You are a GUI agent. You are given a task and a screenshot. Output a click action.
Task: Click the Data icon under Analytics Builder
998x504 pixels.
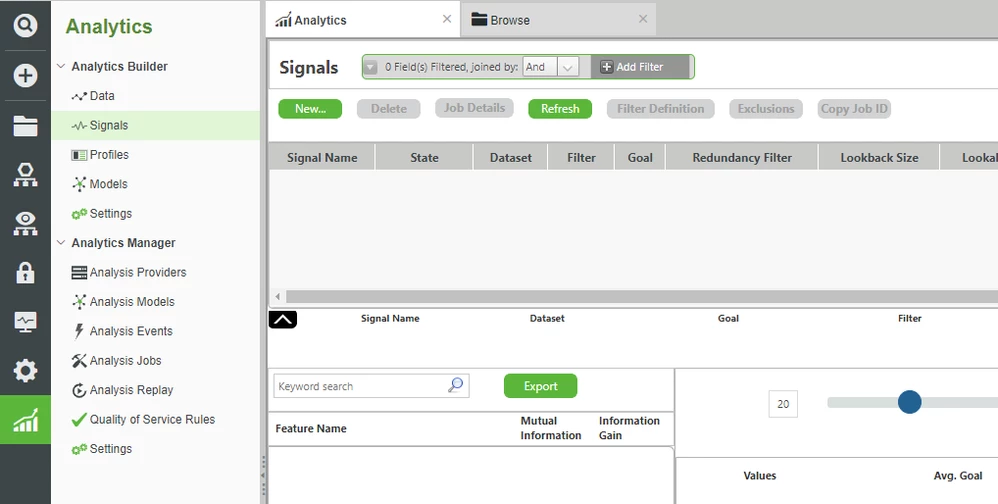(x=79, y=96)
